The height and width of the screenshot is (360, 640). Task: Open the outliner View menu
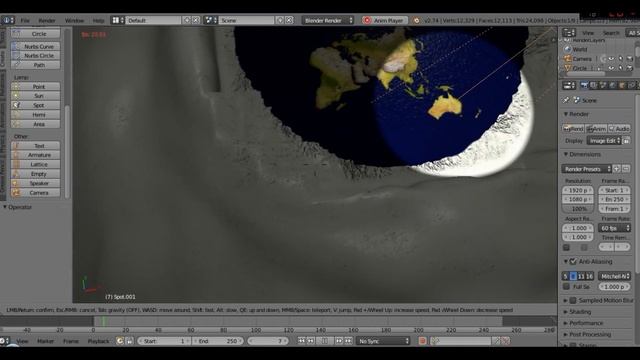click(x=588, y=33)
